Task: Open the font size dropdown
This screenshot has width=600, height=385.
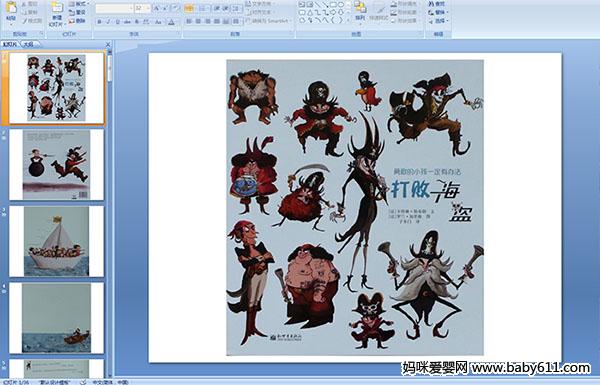Action: coord(142,8)
